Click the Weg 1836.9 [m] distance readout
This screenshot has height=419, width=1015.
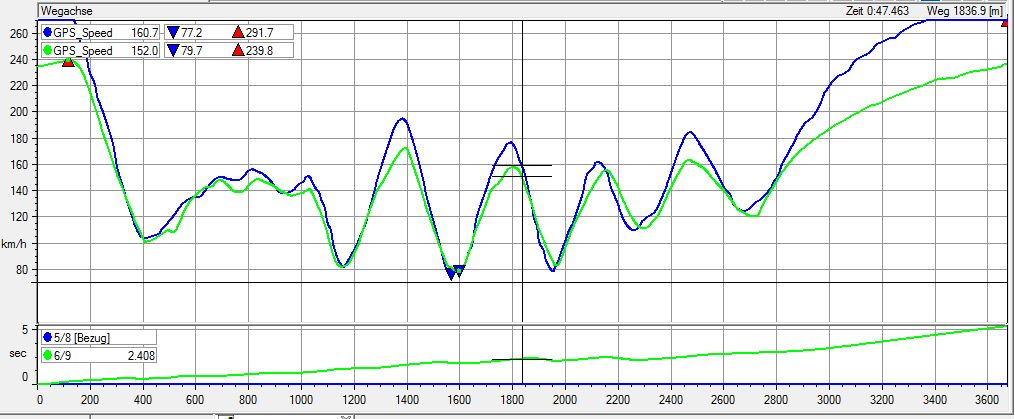[x=963, y=10]
